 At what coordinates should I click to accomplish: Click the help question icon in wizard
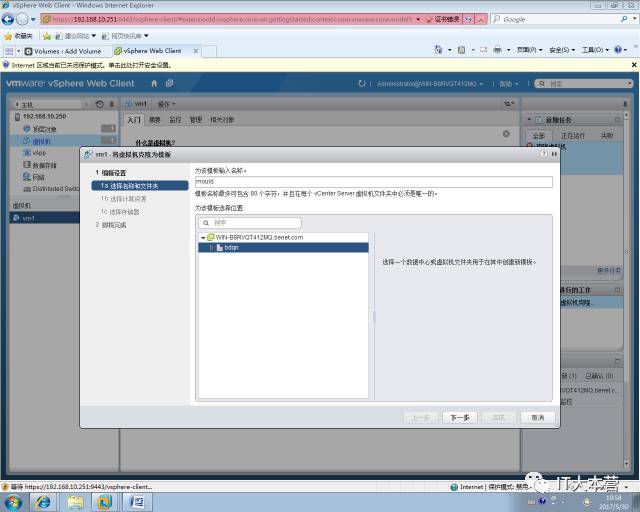(543, 154)
